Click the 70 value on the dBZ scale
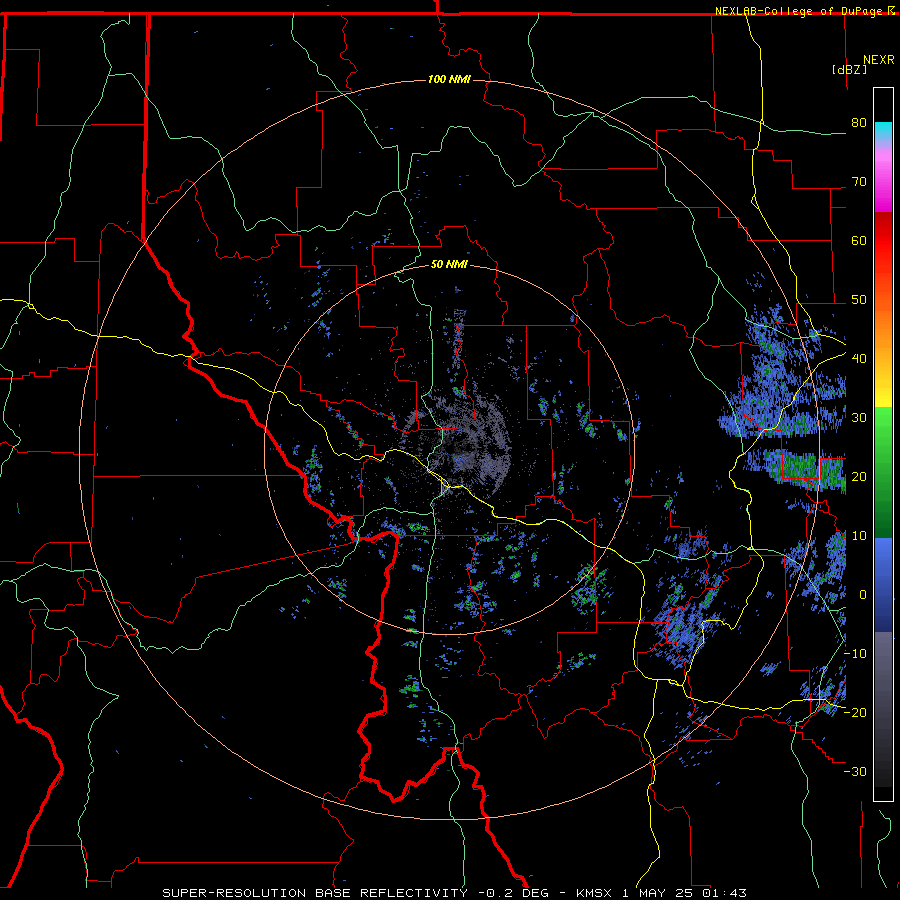900x900 pixels. (859, 182)
